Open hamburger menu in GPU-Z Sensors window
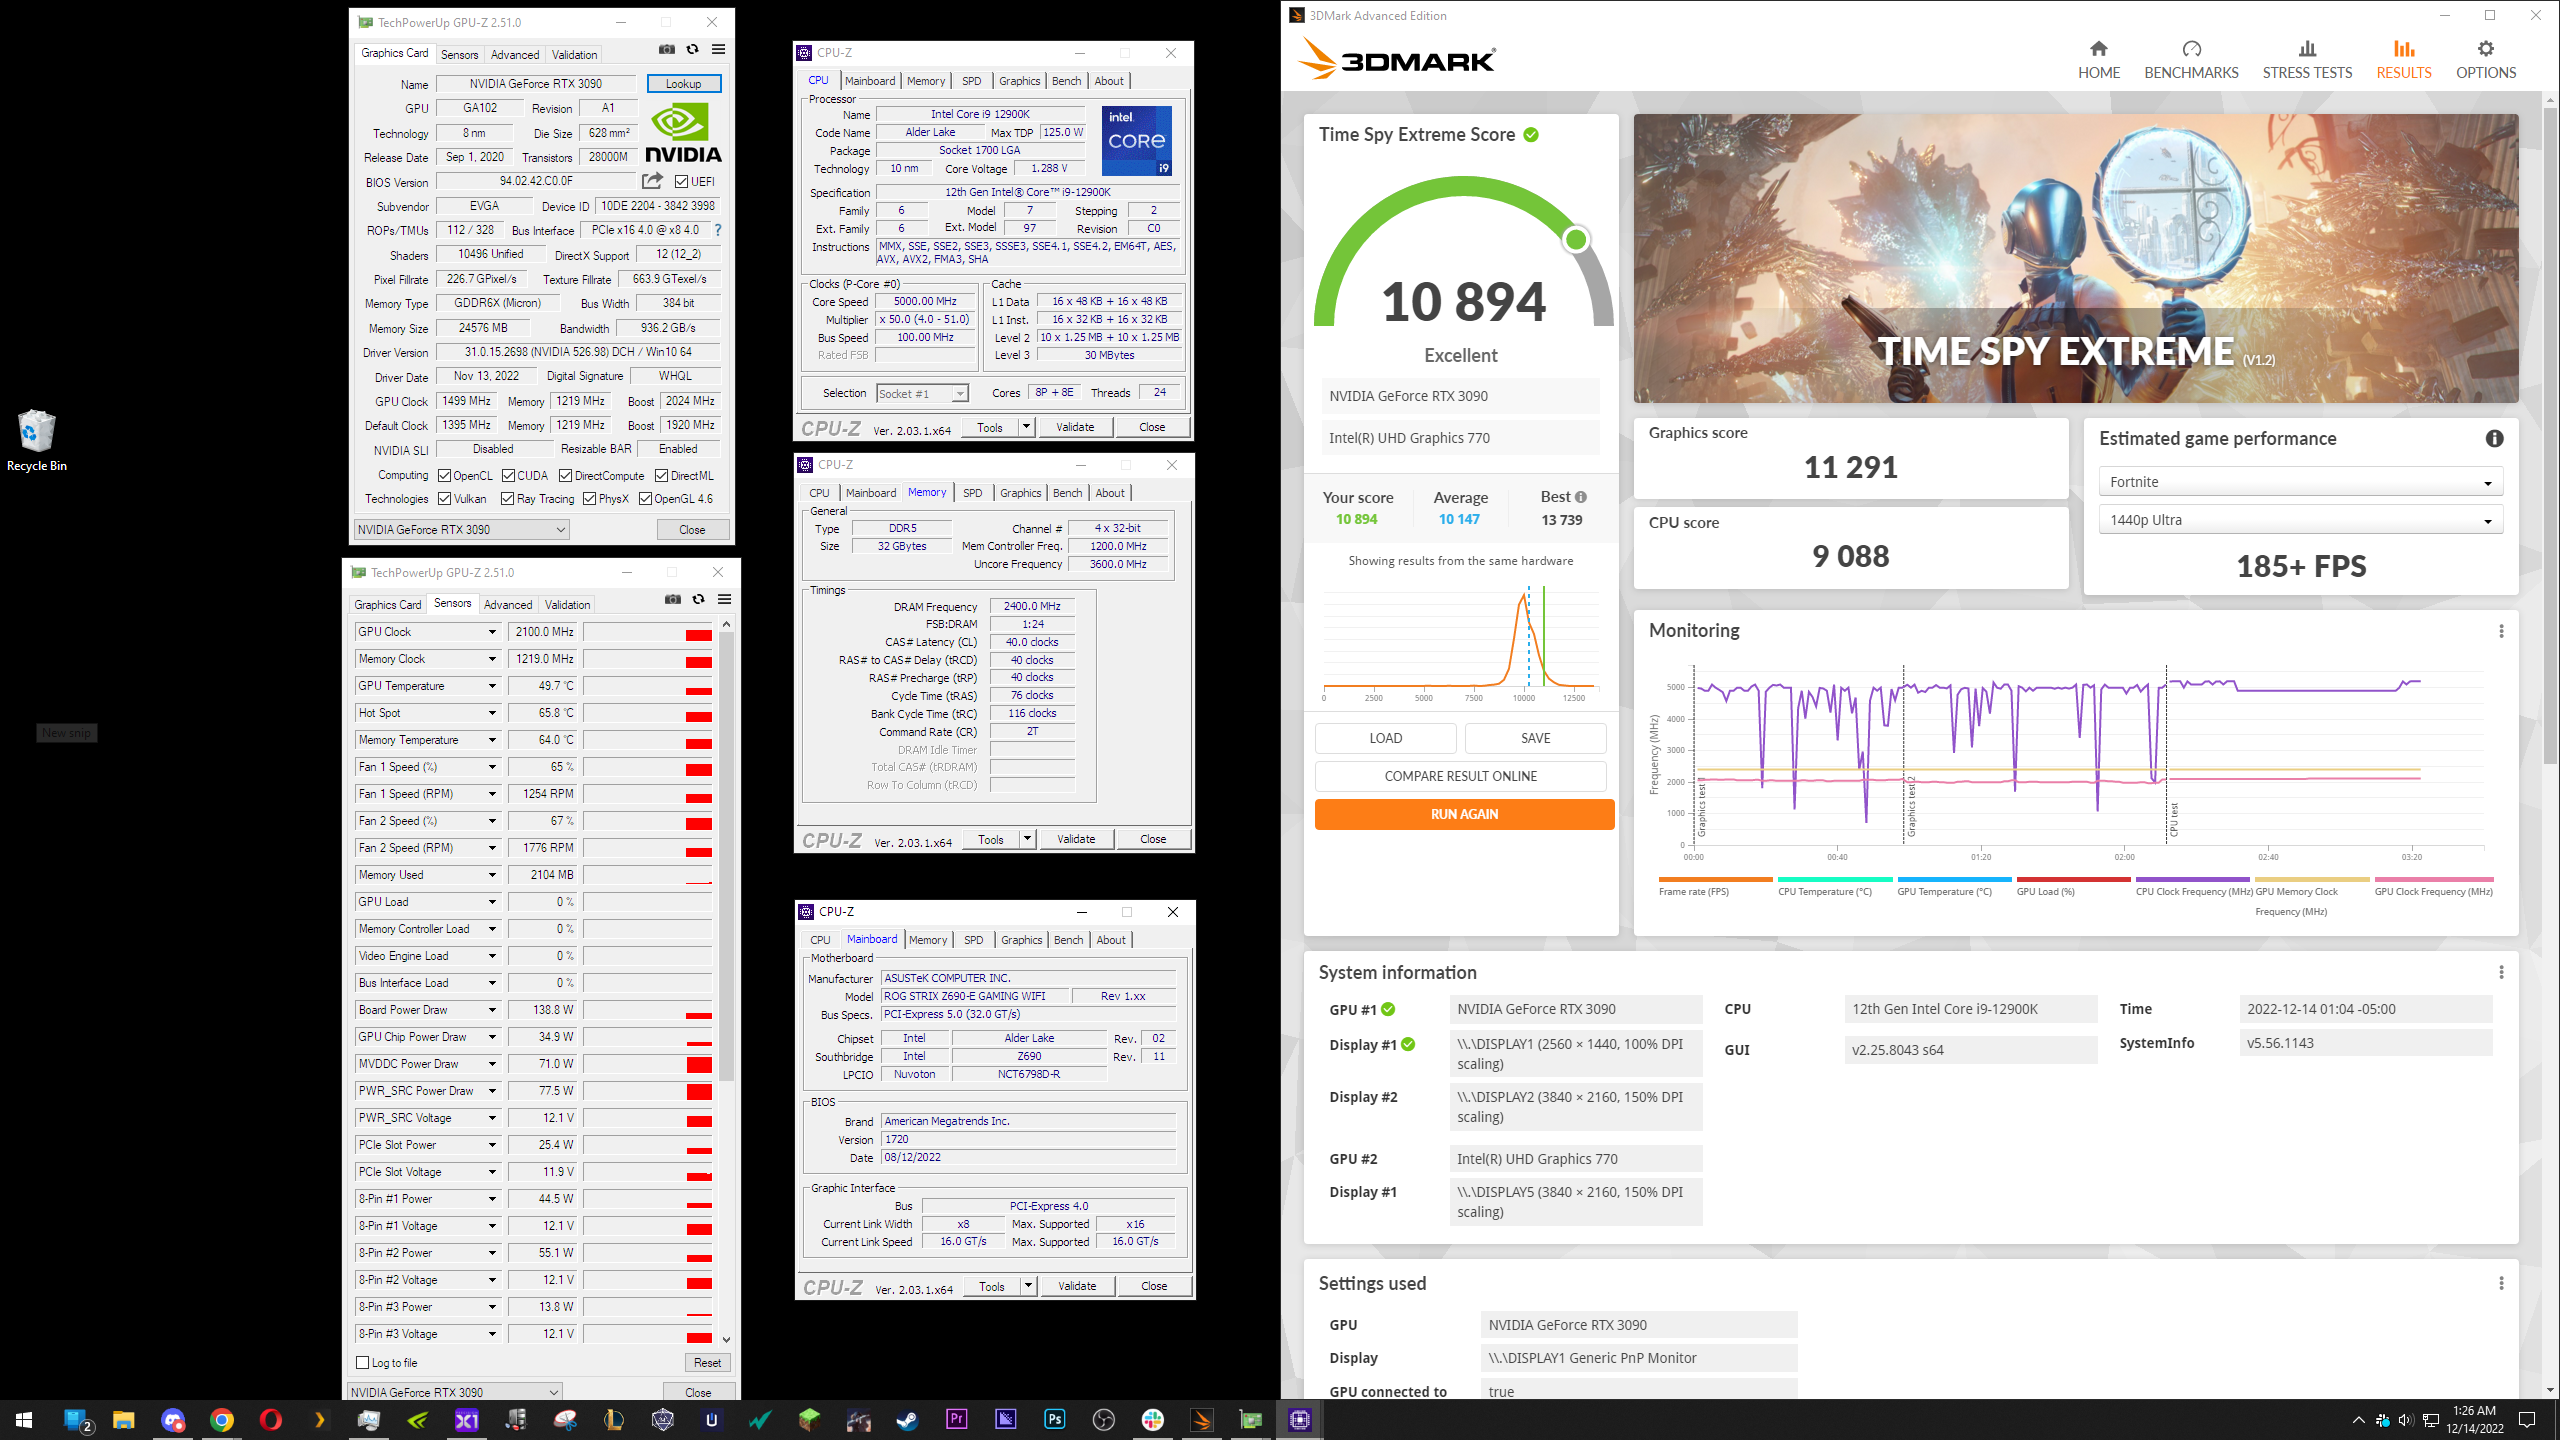The image size is (2560, 1440). click(x=725, y=599)
